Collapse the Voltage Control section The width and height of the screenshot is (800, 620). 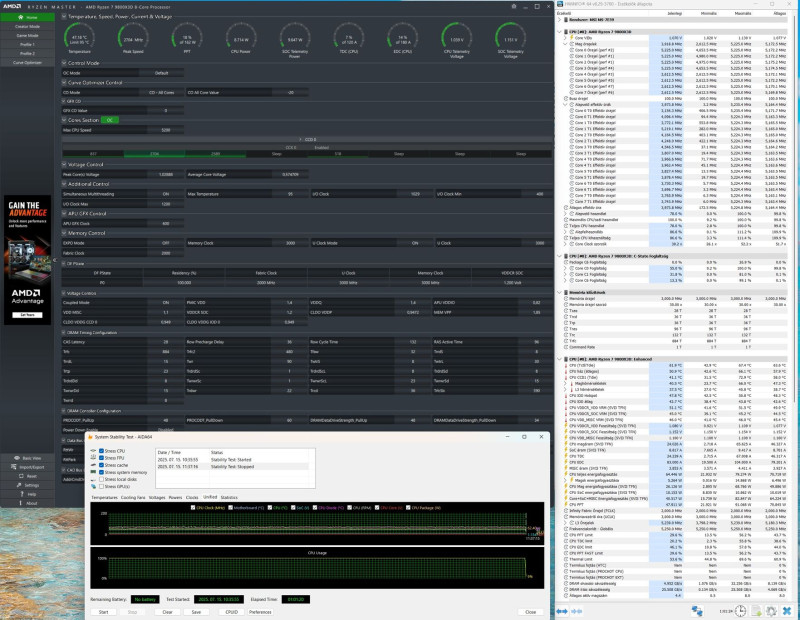[64, 165]
